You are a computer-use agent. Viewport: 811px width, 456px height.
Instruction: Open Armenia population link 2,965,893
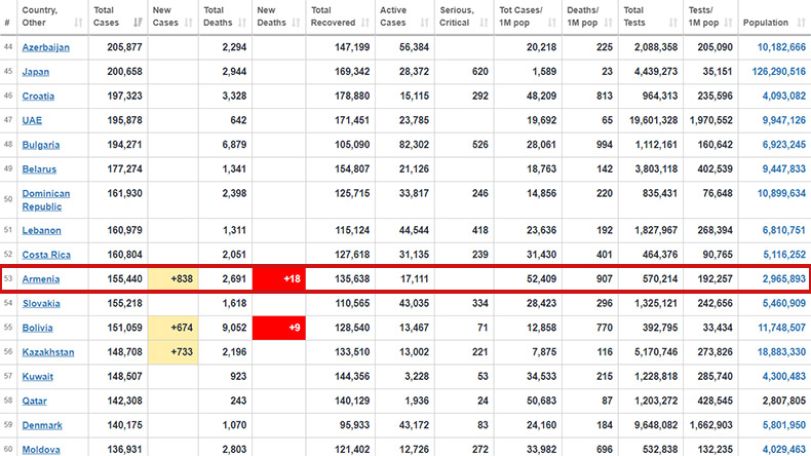[784, 279]
